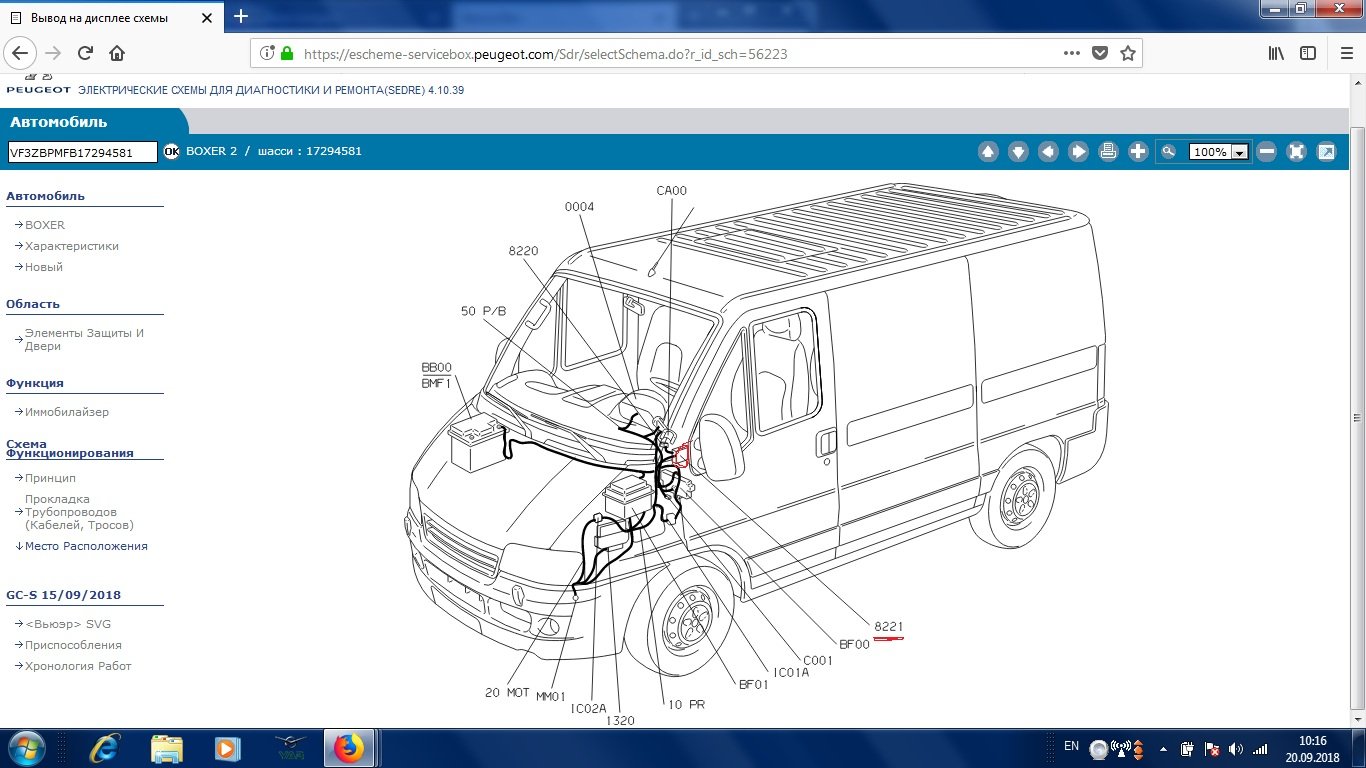Select the Место Расположения menu item

[86, 546]
